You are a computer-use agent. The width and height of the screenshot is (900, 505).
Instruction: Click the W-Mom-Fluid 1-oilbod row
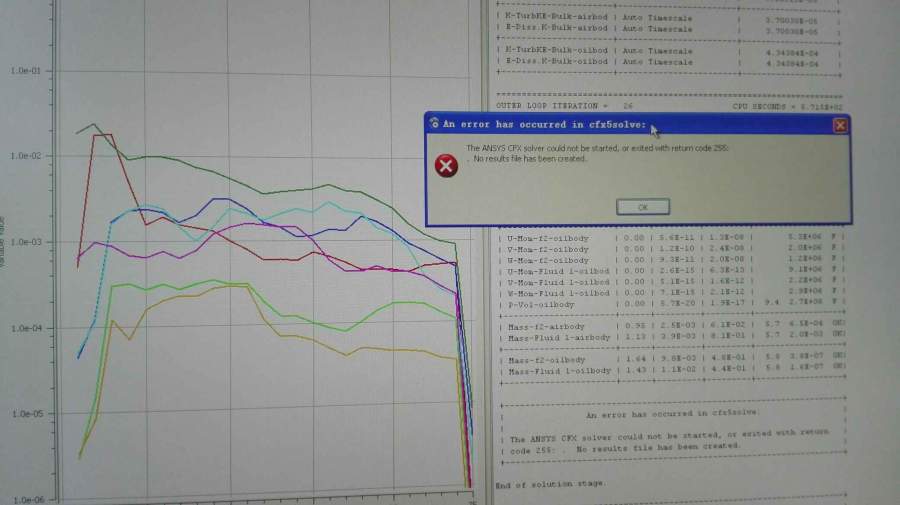[672, 293]
